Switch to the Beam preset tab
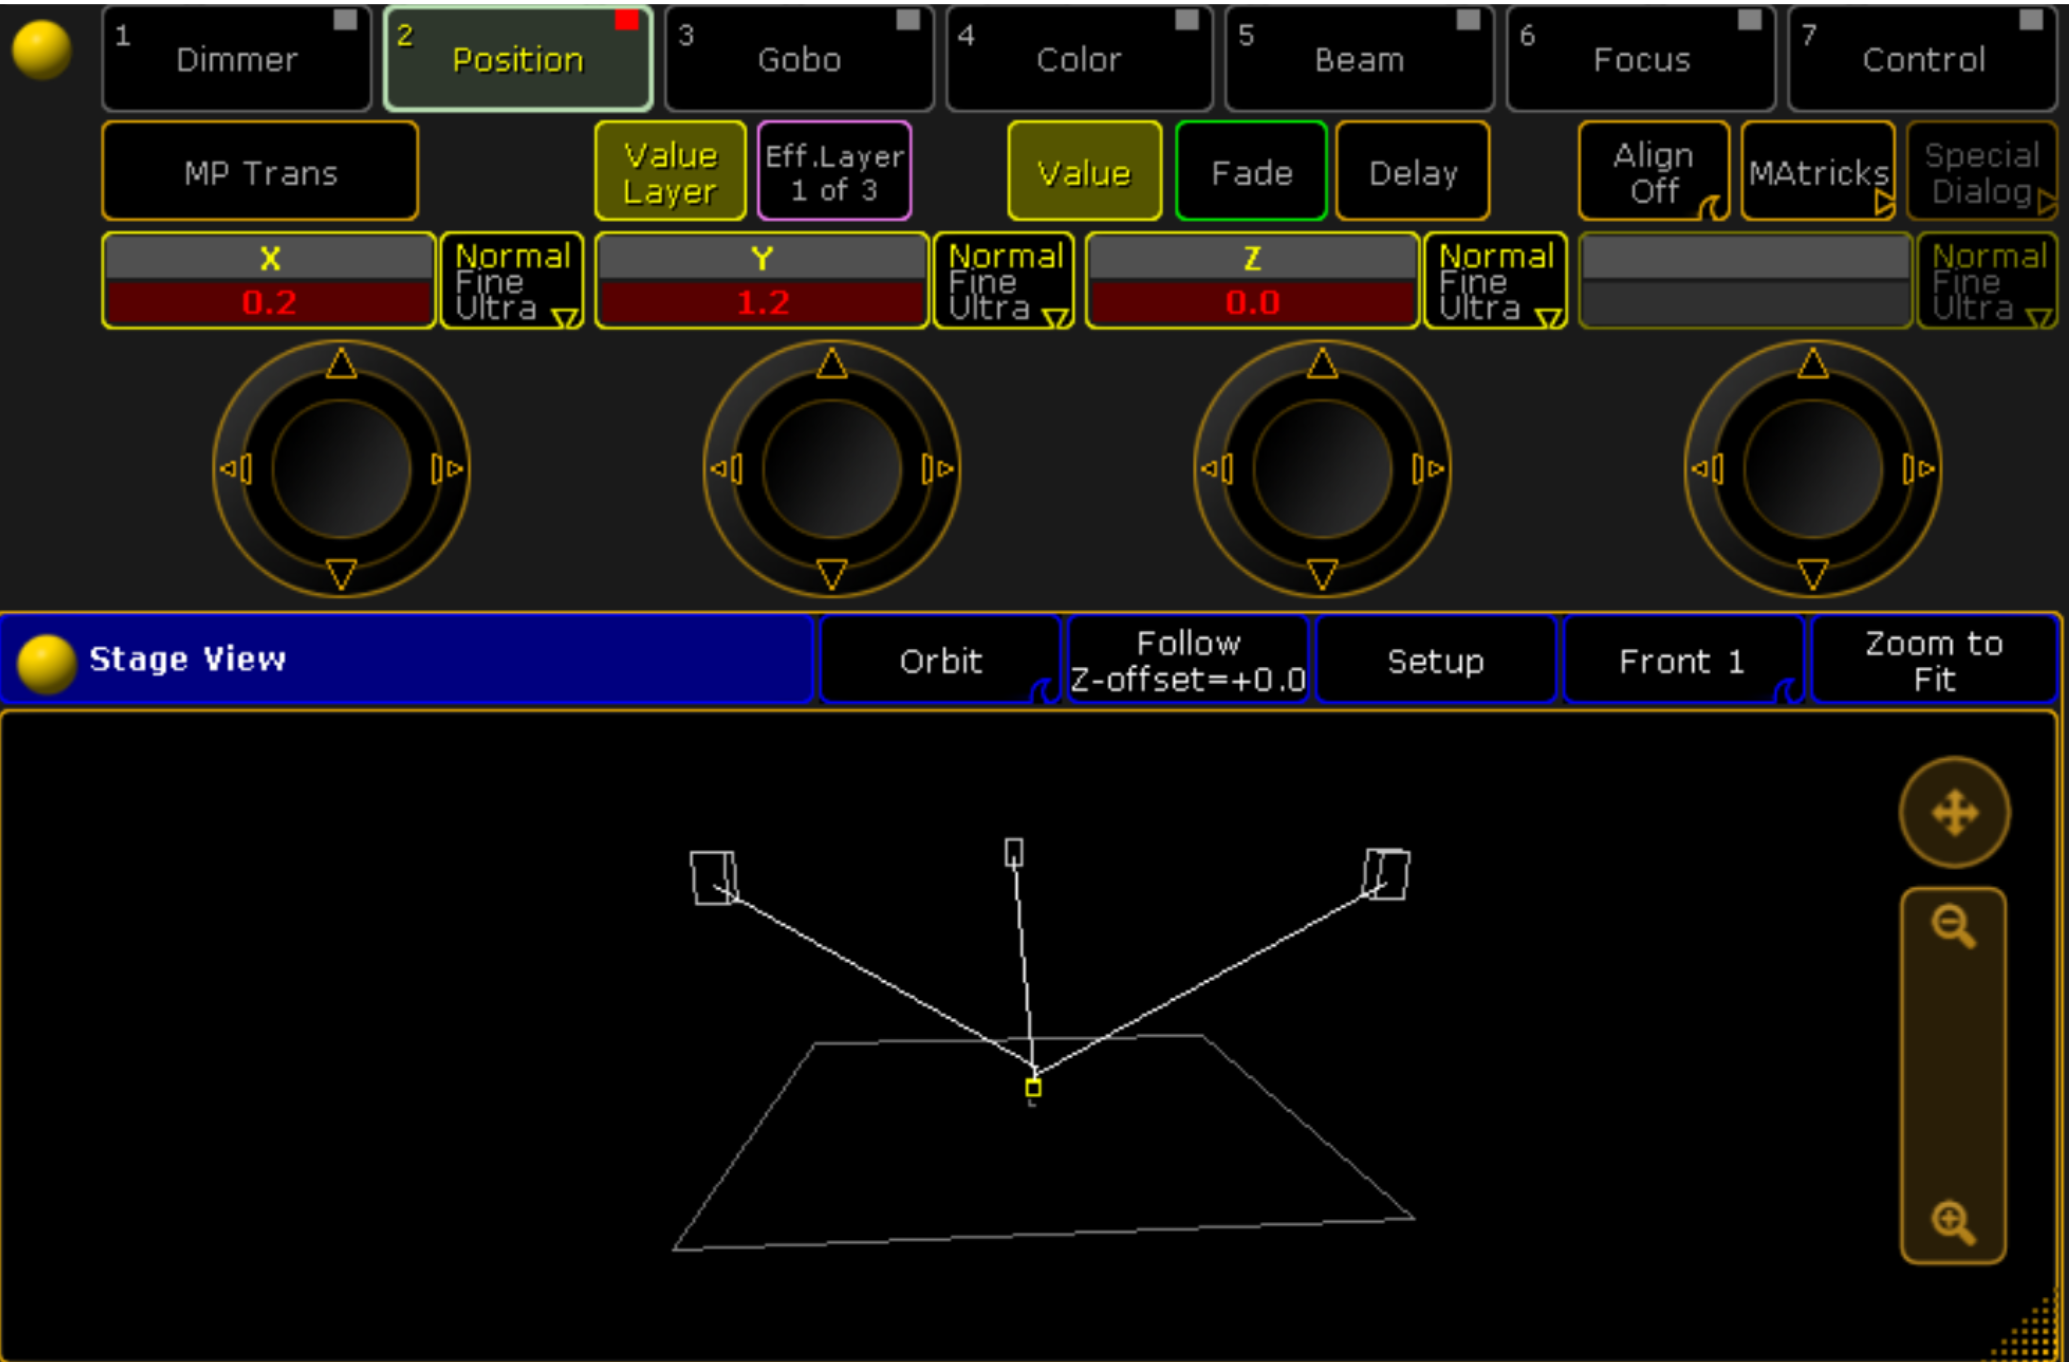2069x1362 pixels. click(1359, 58)
